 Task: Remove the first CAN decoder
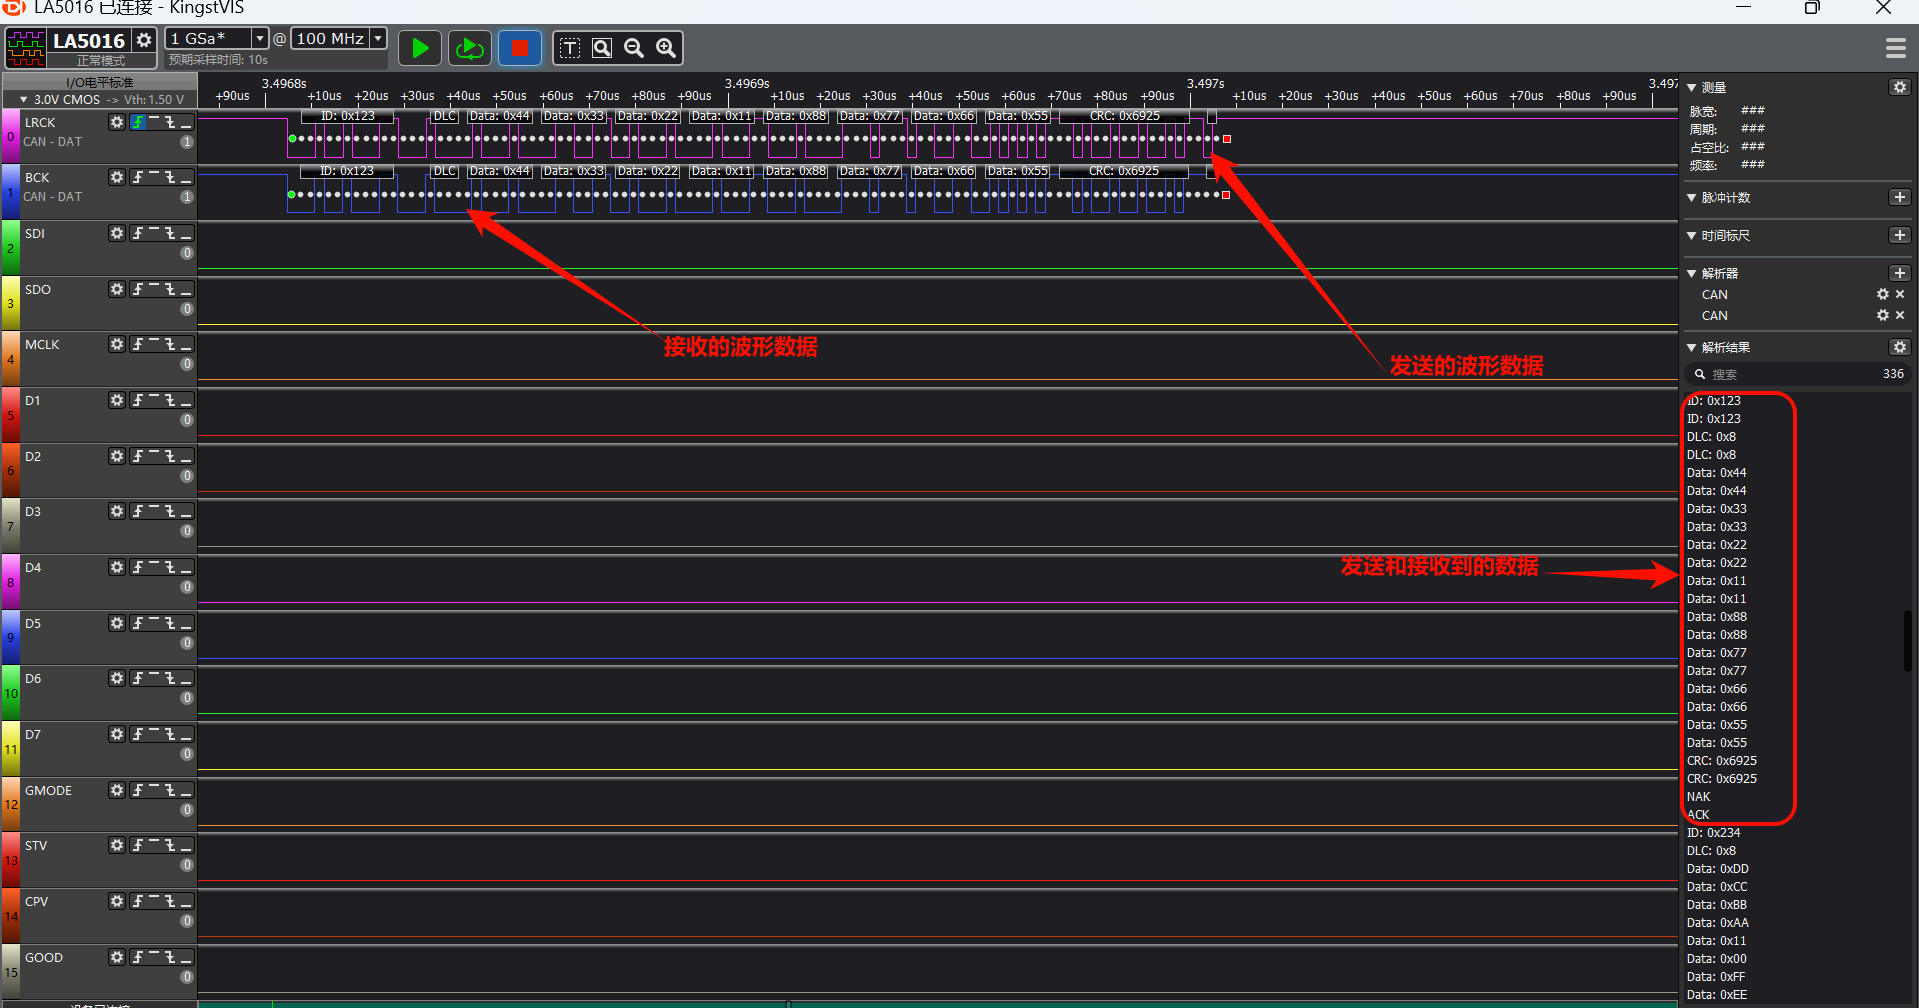coord(1900,294)
